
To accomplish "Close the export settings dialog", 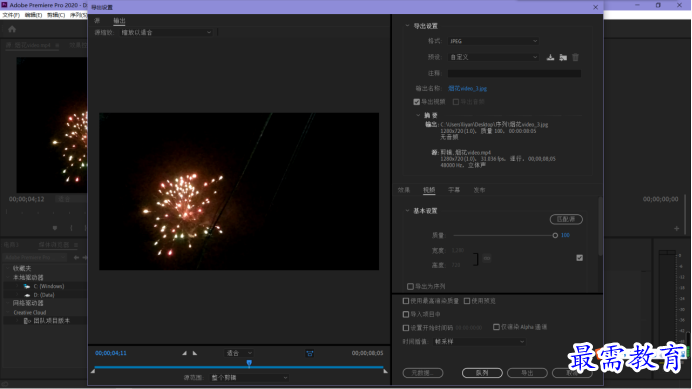I will point(595,8).
